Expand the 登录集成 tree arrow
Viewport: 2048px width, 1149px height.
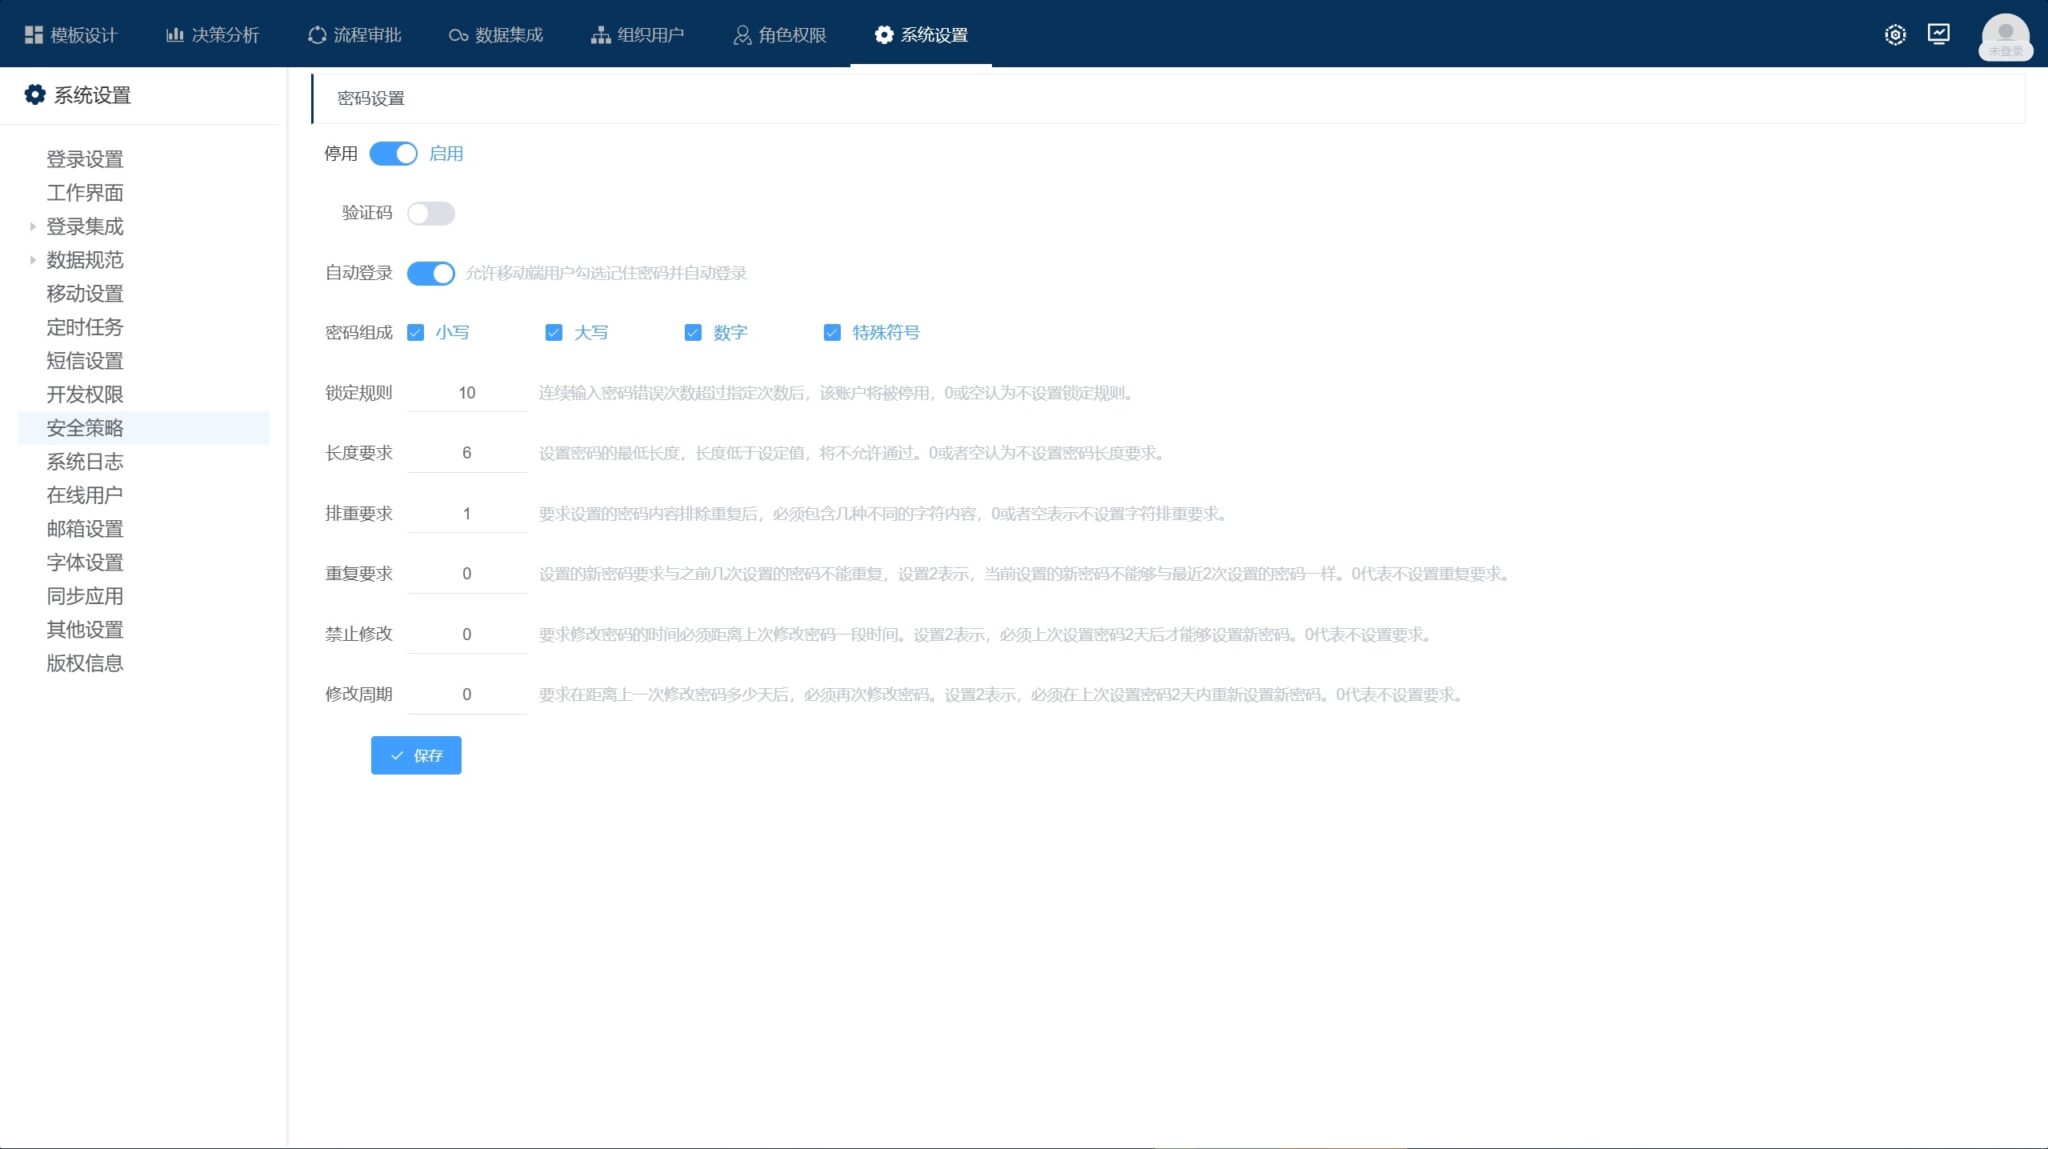[33, 227]
